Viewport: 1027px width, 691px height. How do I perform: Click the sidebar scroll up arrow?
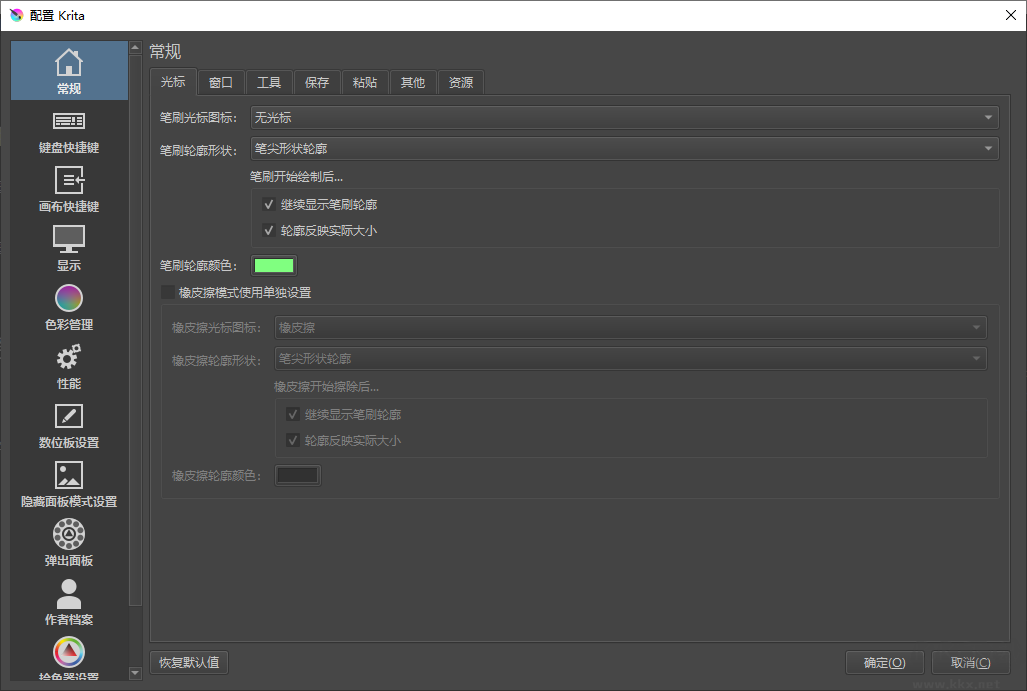click(x=136, y=47)
